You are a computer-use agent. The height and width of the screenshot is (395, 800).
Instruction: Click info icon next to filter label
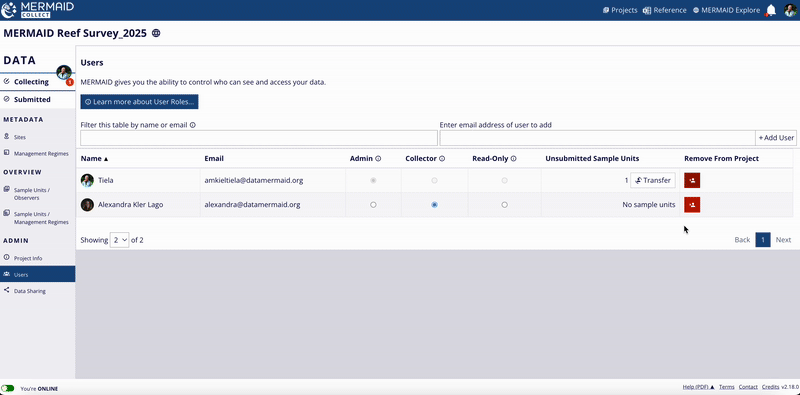[193, 125]
